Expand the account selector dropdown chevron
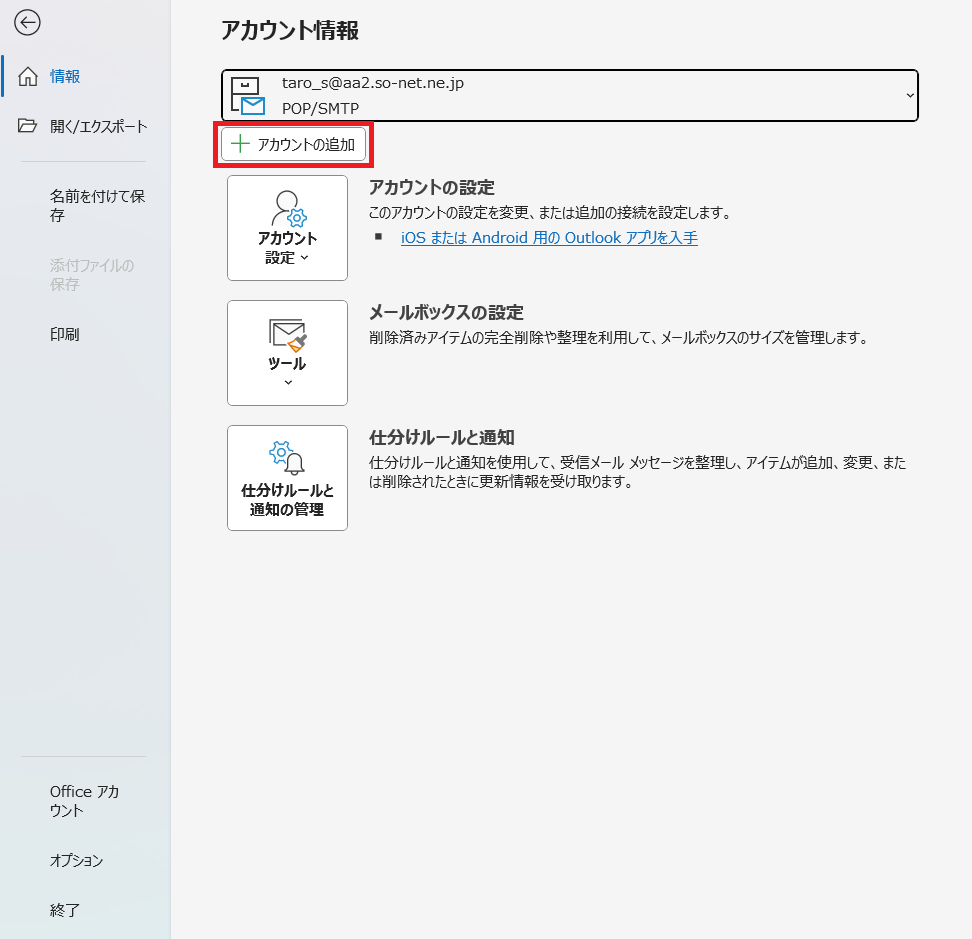972x939 pixels. [x=909, y=95]
